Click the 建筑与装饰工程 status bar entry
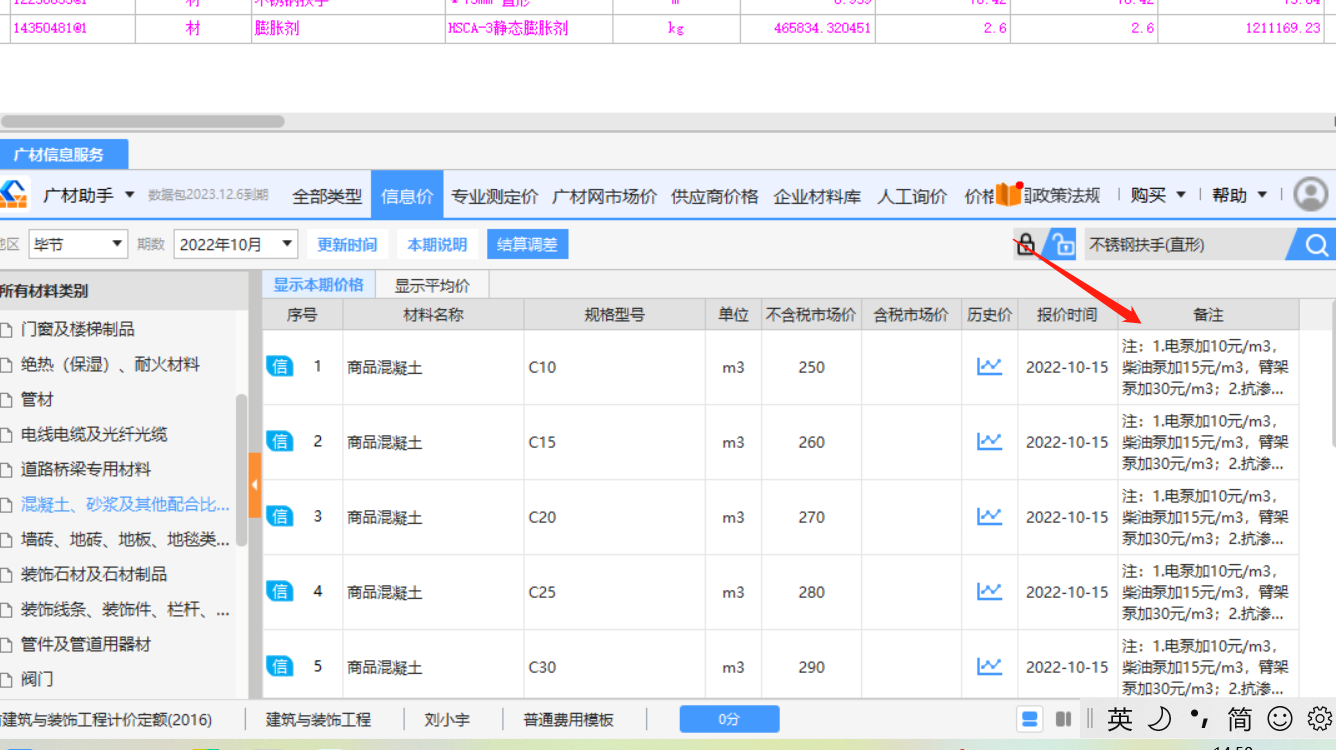The image size is (1336, 750). point(318,719)
